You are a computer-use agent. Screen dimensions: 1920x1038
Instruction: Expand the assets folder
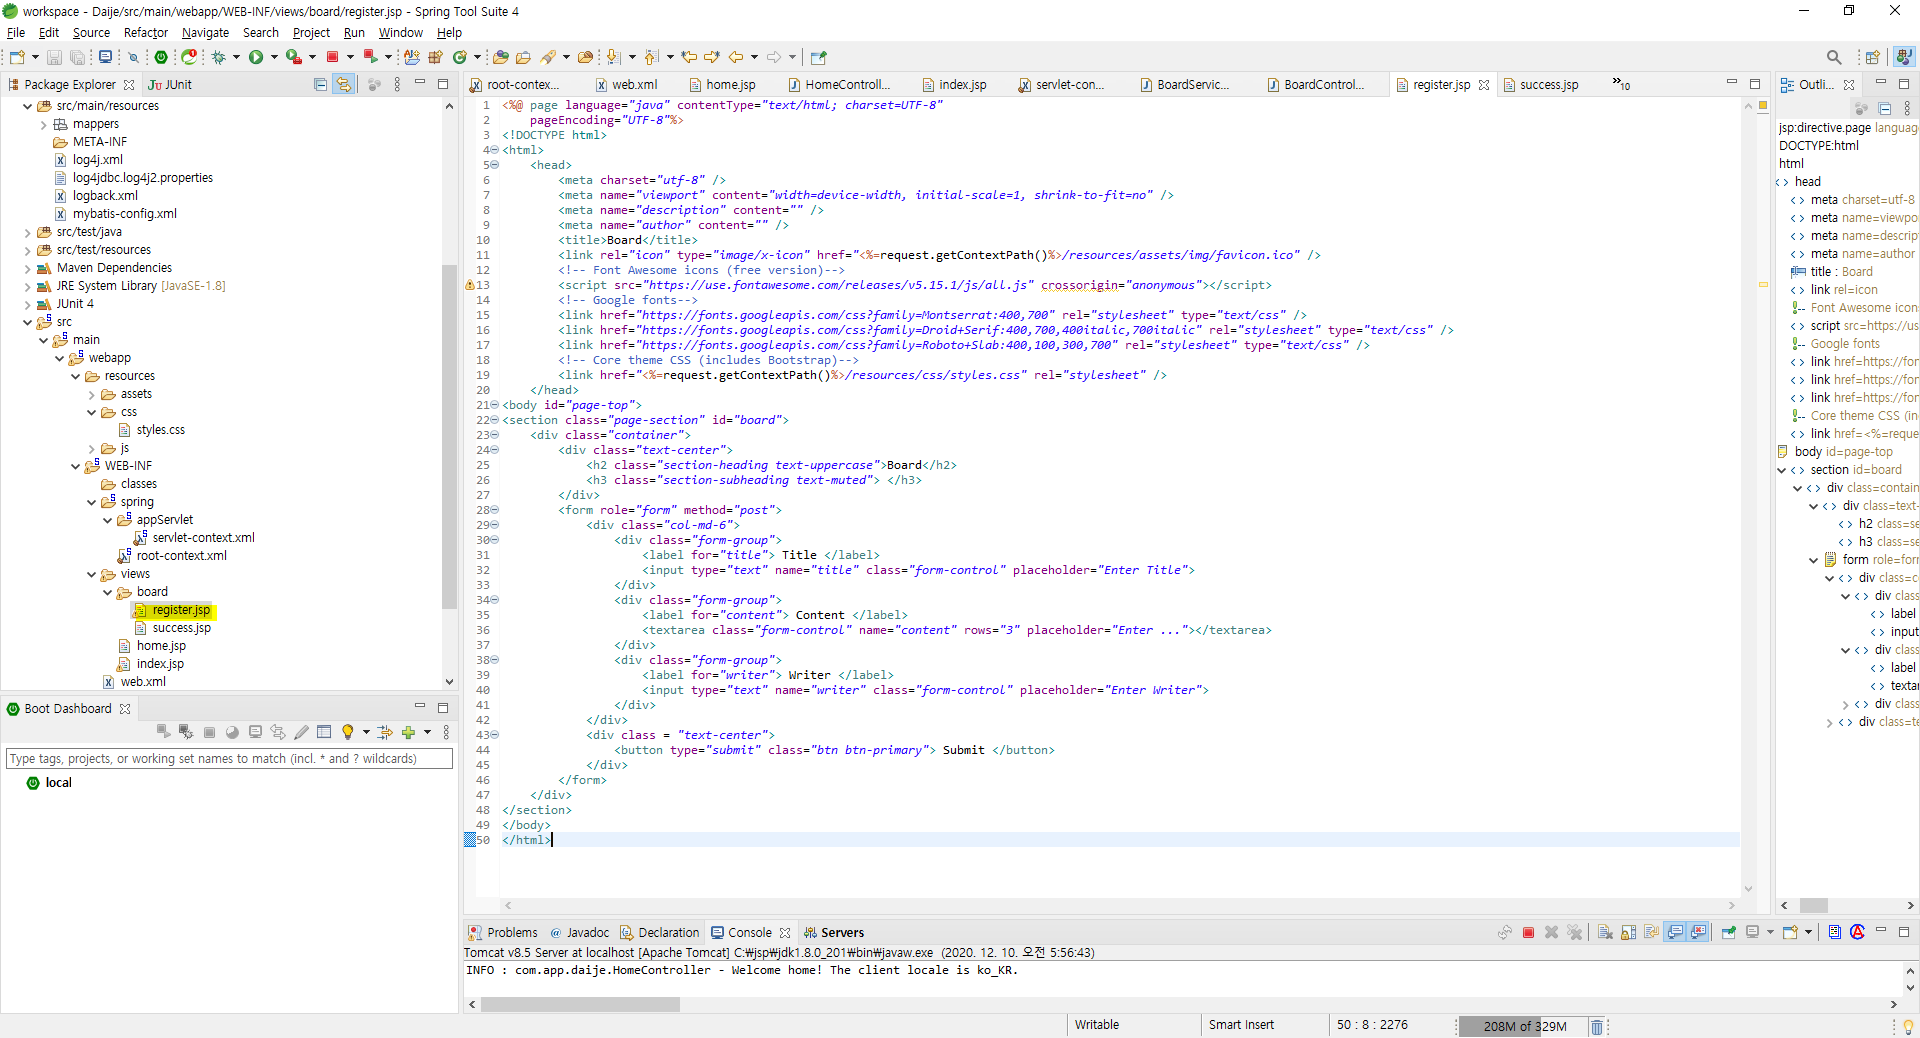coord(91,394)
